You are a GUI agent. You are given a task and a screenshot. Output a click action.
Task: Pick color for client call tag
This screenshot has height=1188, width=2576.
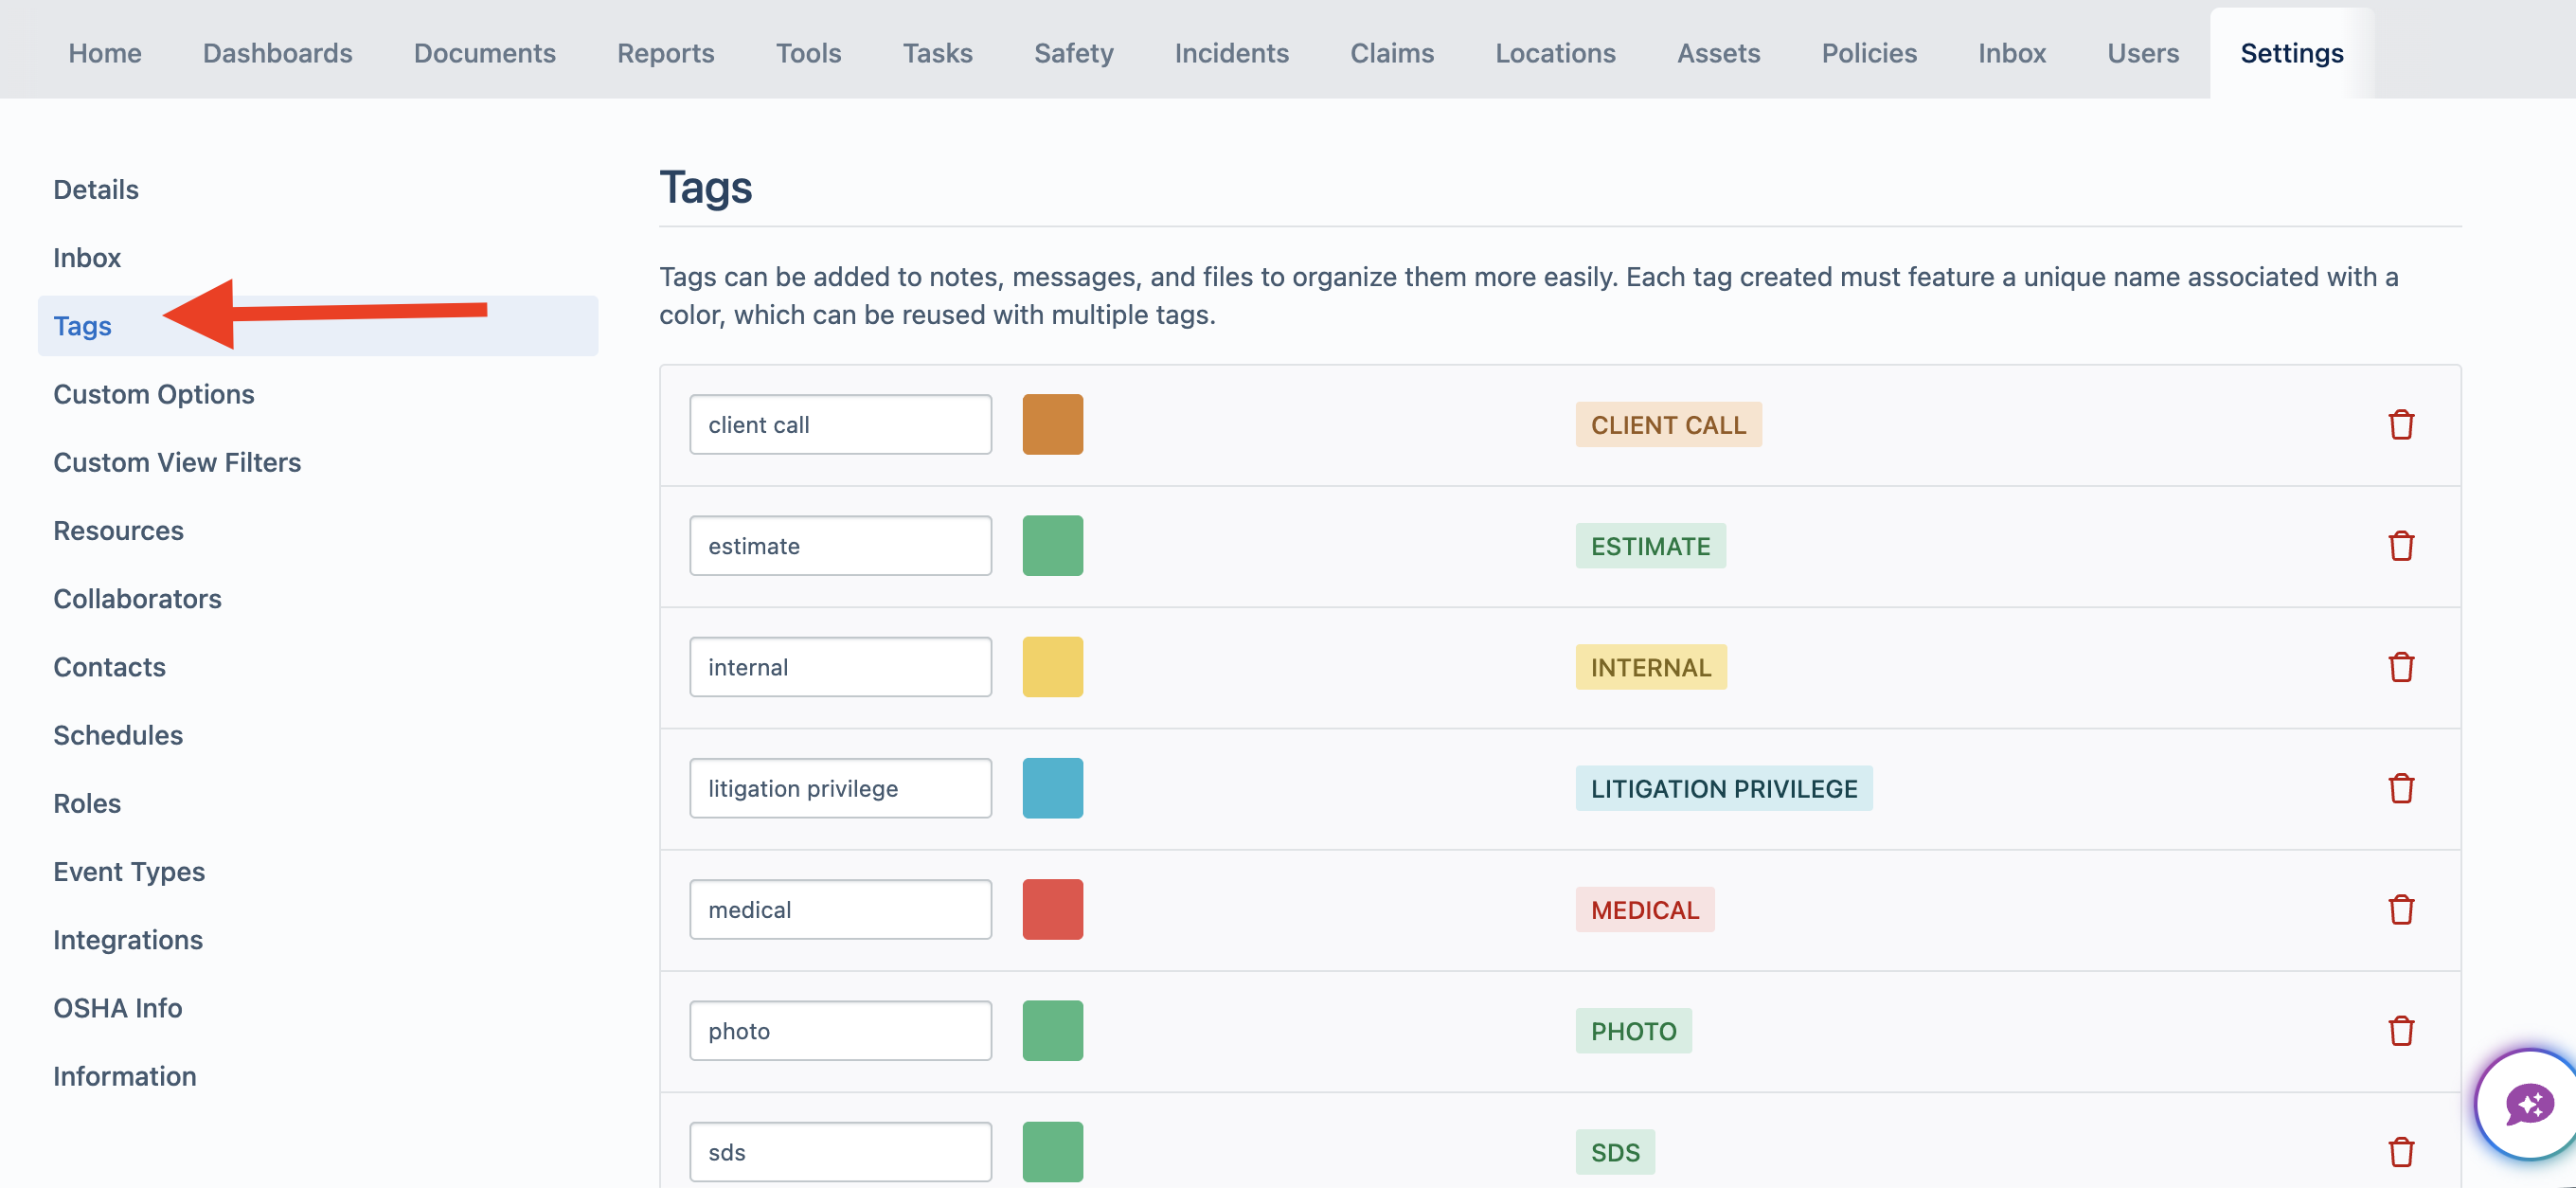click(1052, 425)
